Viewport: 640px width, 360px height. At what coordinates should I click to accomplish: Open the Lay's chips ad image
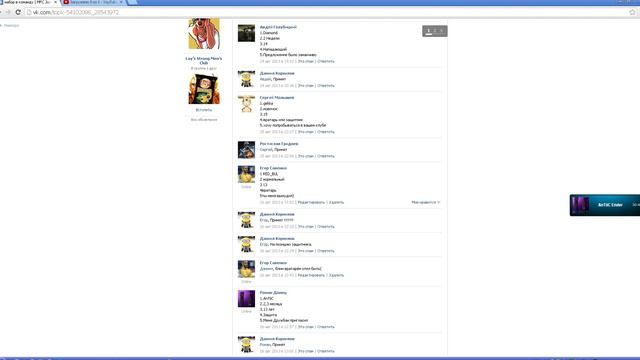coord(204,89)
